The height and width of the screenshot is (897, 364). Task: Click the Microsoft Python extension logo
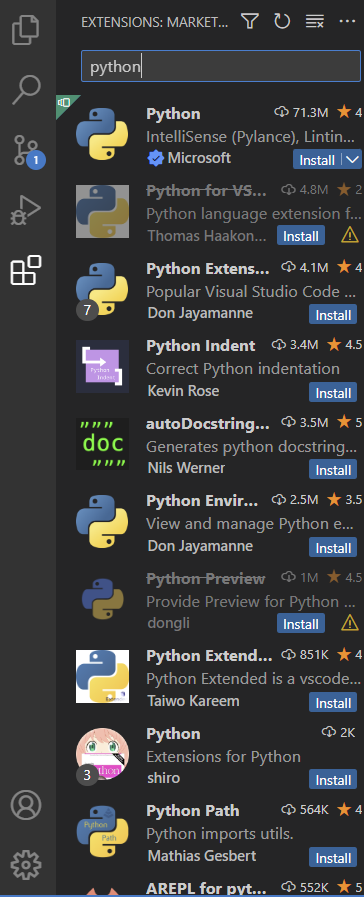(x=102, y=134)
